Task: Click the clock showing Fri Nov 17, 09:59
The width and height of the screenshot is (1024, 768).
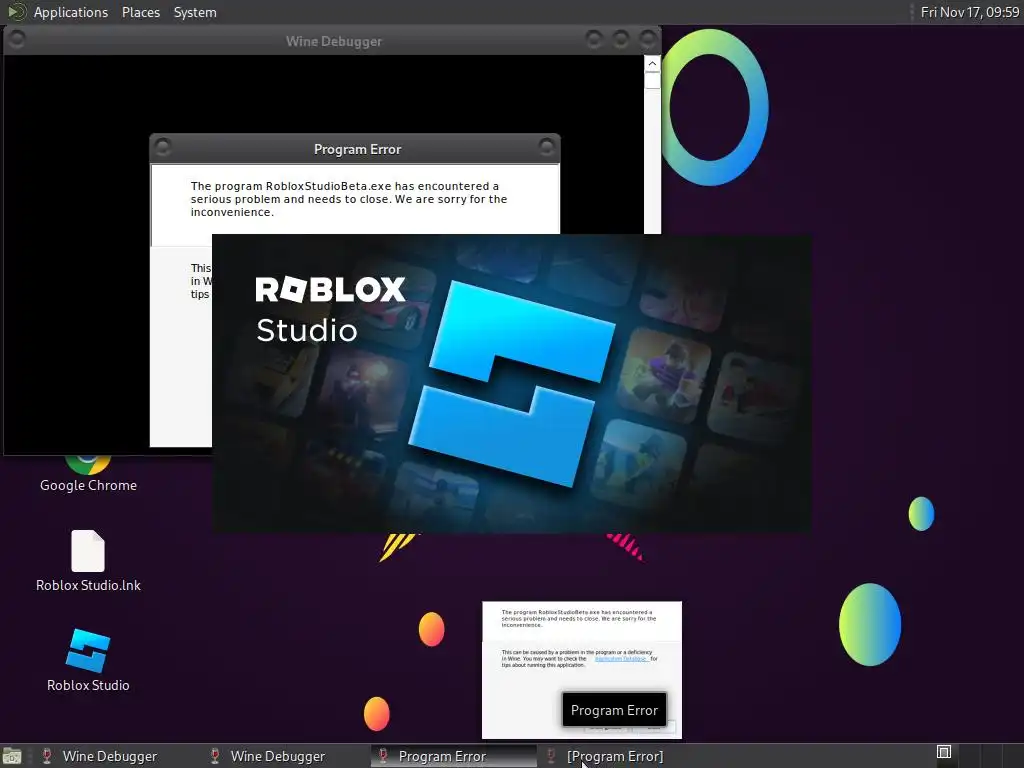Action: click(x=969, y=12)
